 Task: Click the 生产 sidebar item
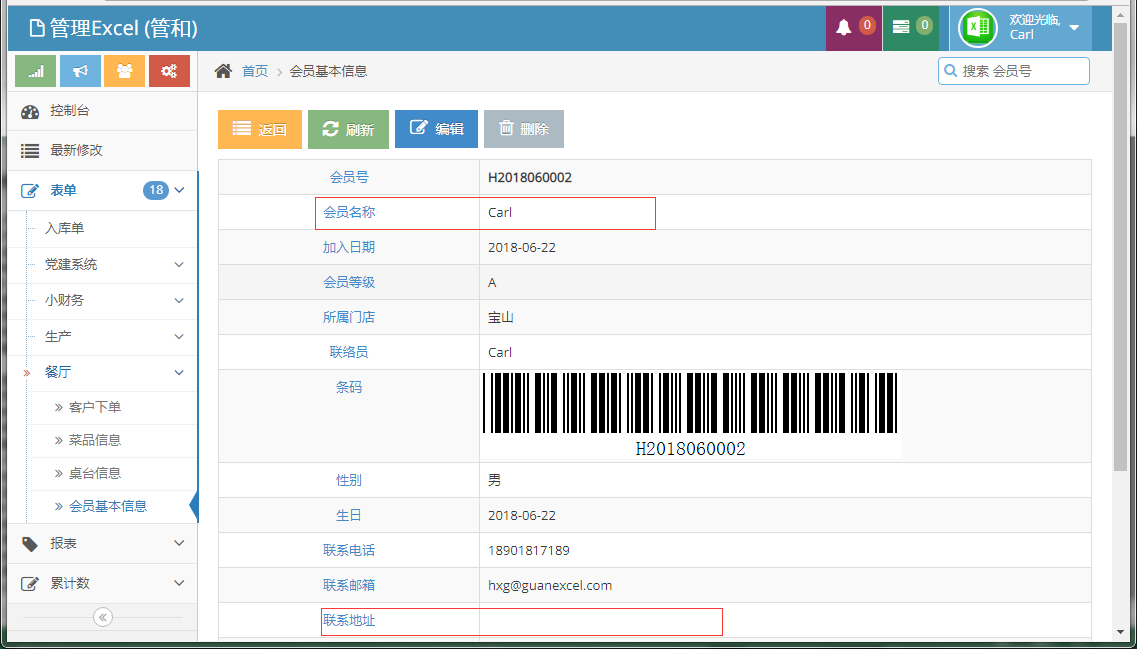pyautogui.click(x=58, y=336)
